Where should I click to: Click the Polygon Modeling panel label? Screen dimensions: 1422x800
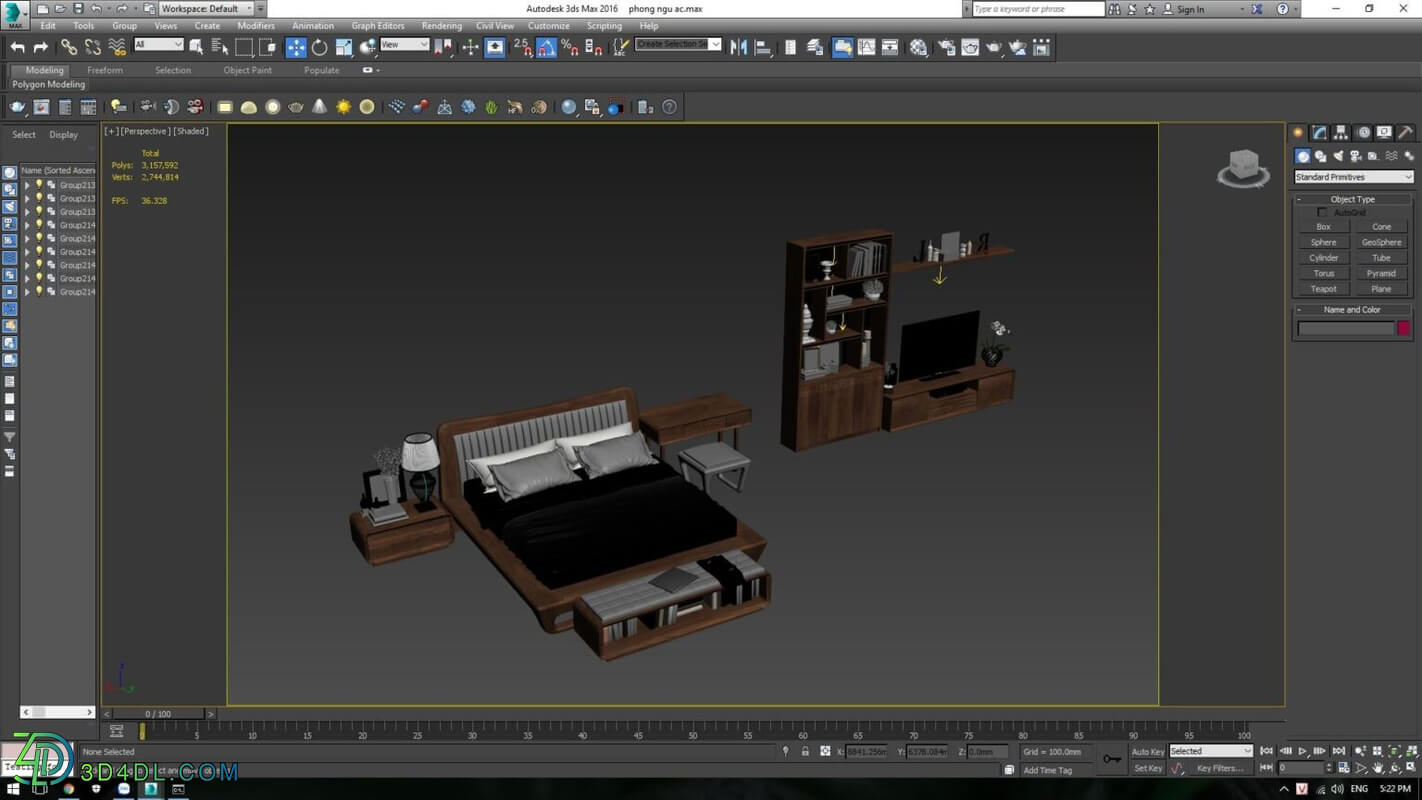point(49,85)
